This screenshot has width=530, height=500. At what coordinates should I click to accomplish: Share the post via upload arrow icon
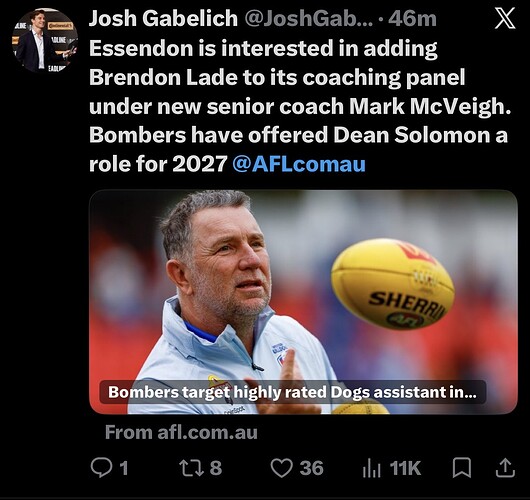(505, 468)
